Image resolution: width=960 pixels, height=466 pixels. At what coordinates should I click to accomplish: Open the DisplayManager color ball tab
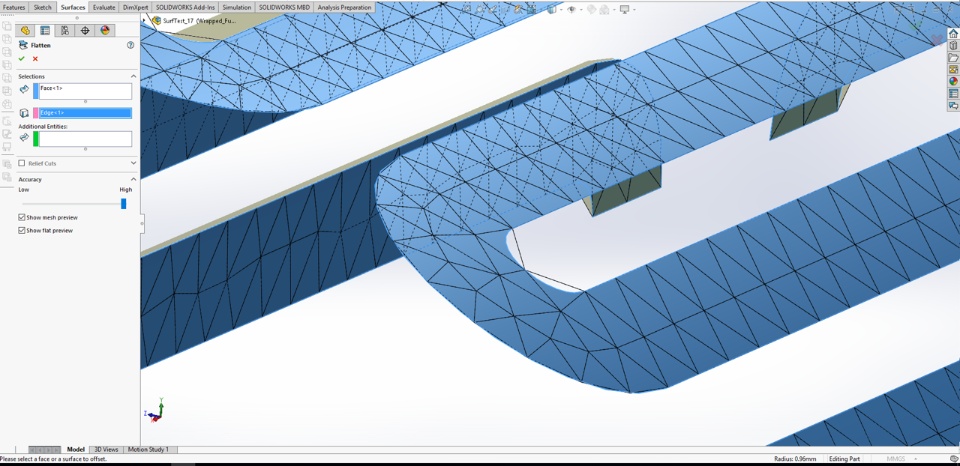pyautogui.click(x=105, y=31)
